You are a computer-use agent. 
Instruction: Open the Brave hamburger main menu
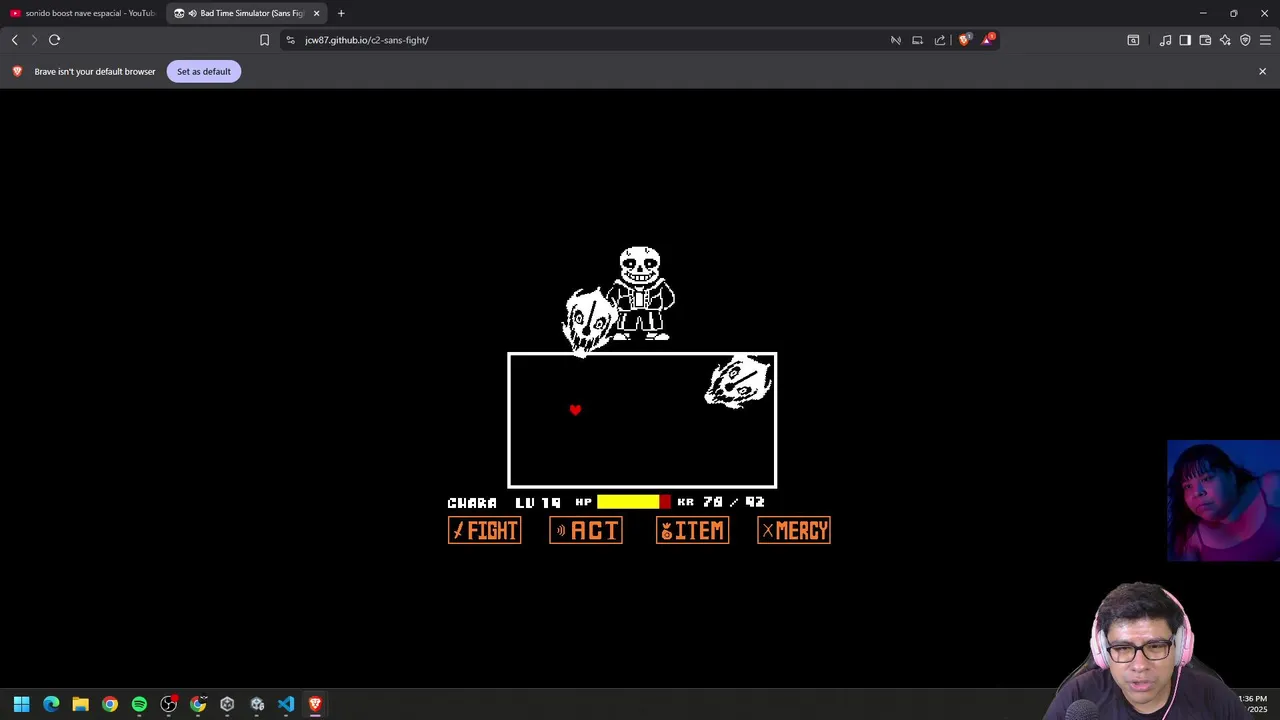tap(1265, 40)
